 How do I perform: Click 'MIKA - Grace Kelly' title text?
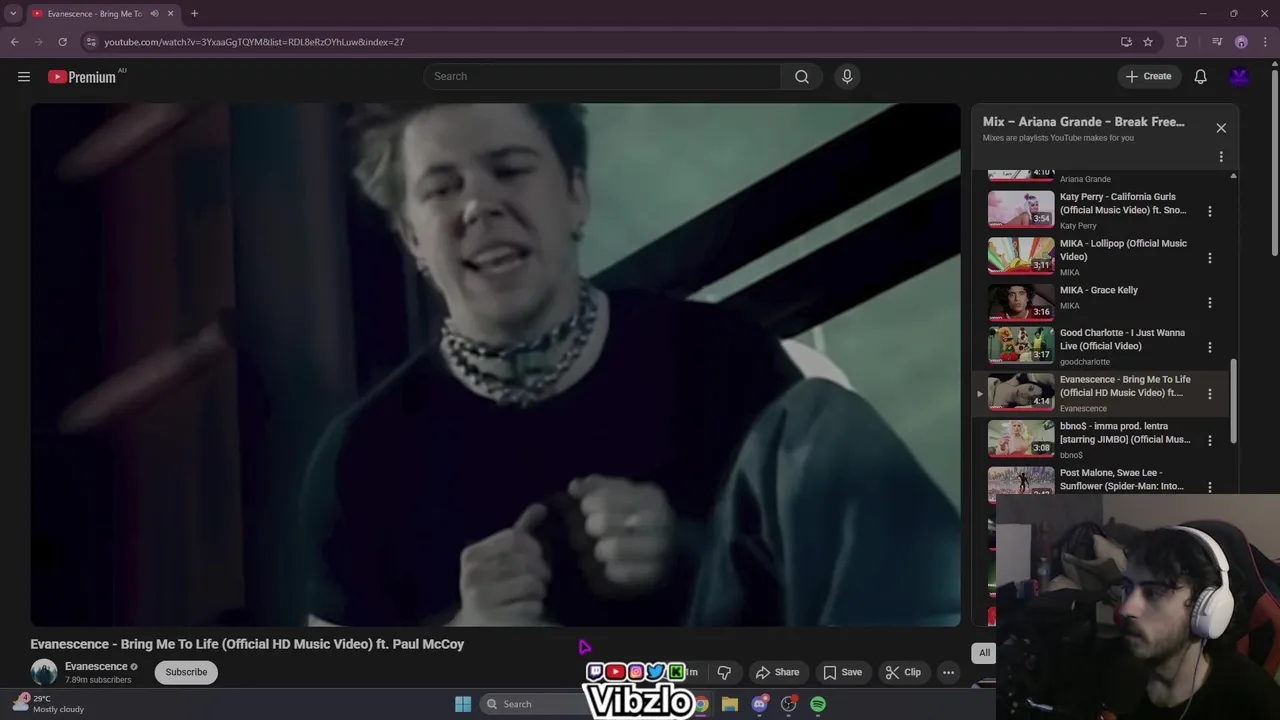tap(1098, 290)
